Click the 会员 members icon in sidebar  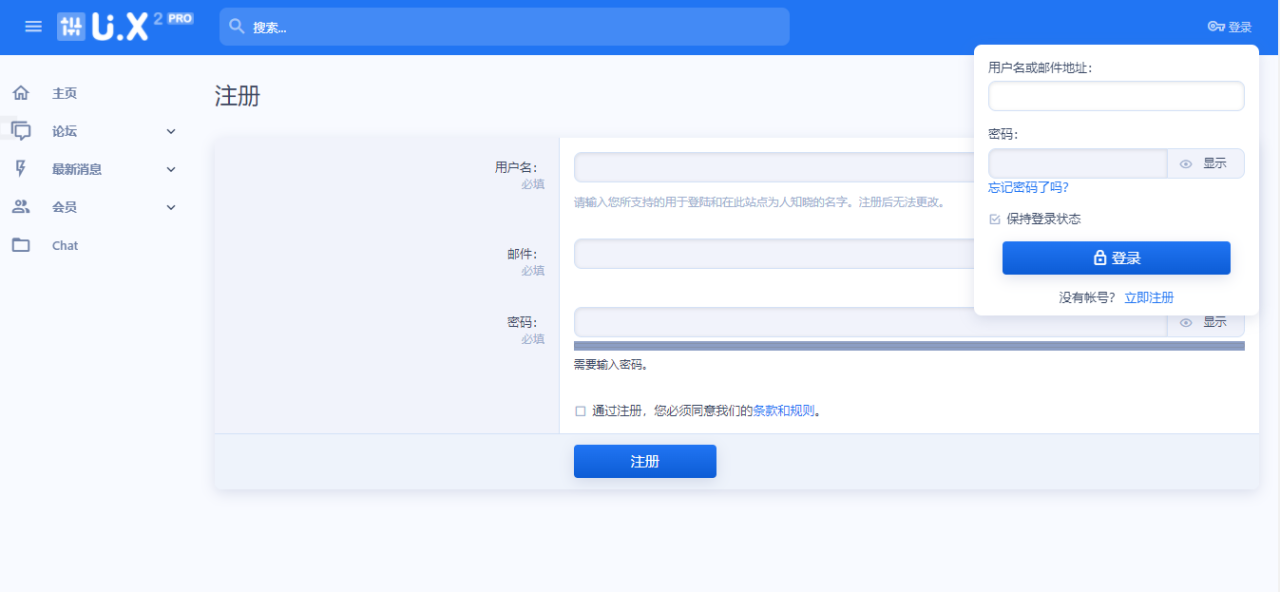pyautogui.click(x=21, y=207)
